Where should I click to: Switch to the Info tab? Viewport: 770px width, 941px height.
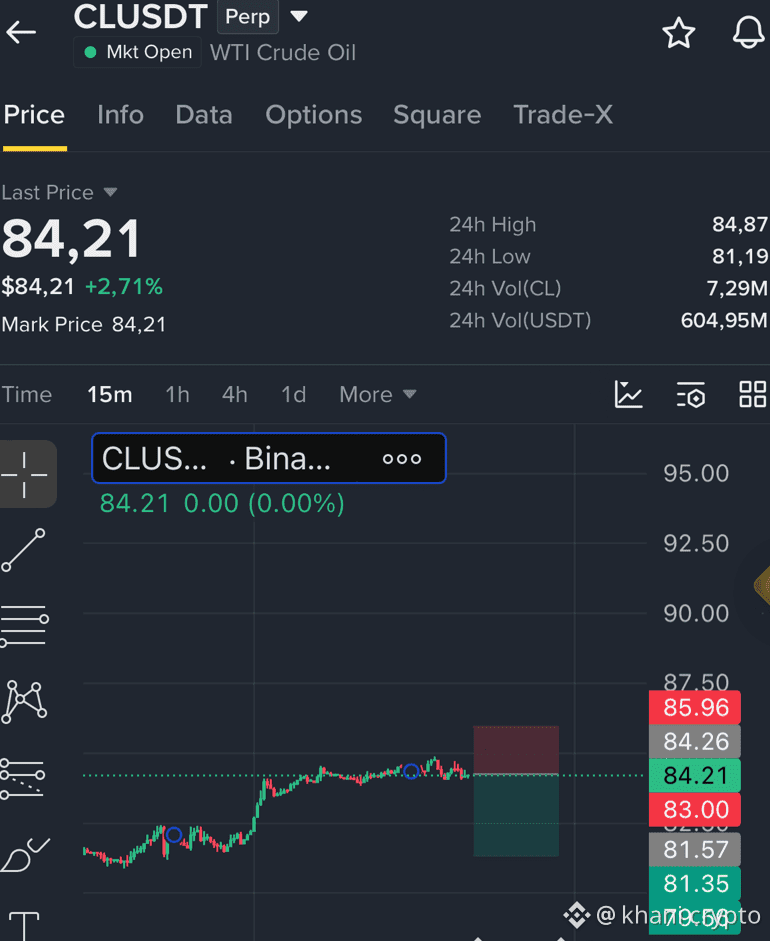[x=120, y=115]
